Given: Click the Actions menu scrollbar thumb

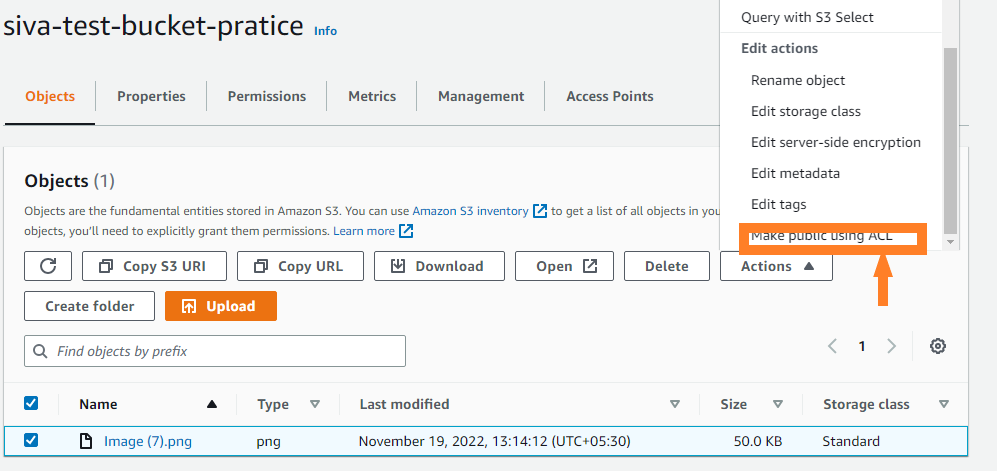Looking at the screenshot, I should 950,140.
